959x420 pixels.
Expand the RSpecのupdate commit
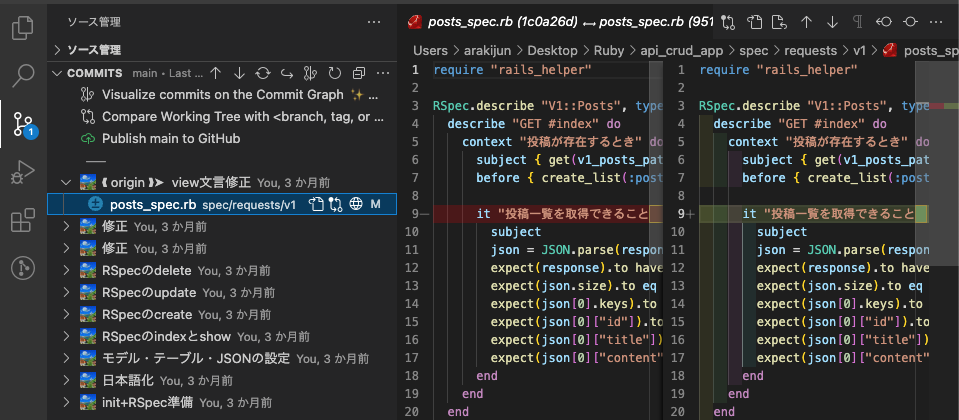67,292
